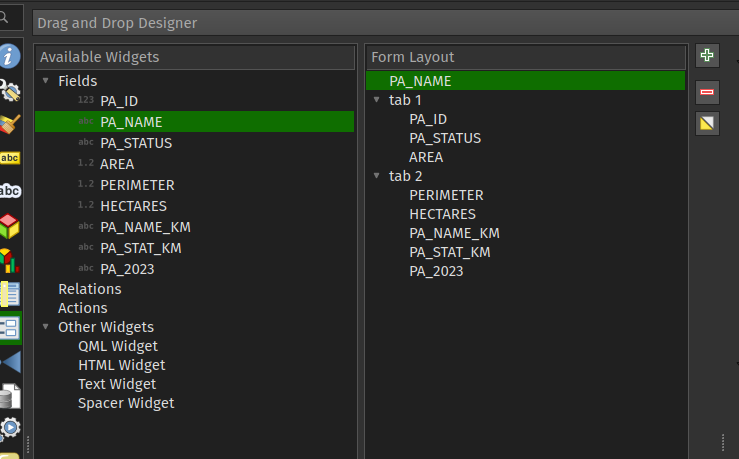Open the Joins arrow icon in sidebar
Screen dimensions: 739x459
pos(10,362)
